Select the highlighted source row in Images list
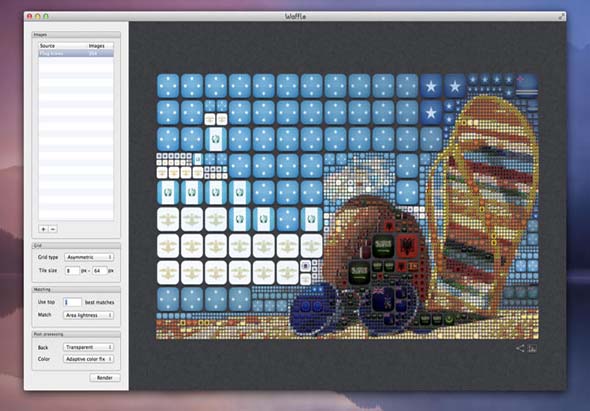 click(x=76, y=53)
